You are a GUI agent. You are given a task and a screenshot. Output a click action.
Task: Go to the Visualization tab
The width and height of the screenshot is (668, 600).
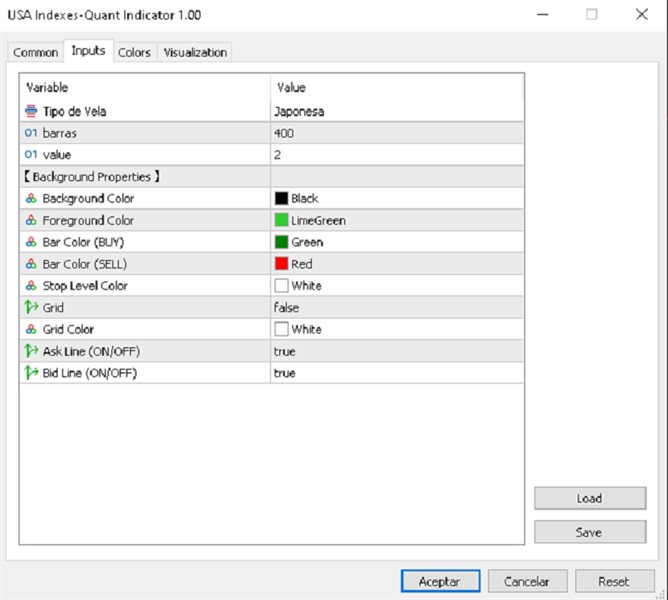click(x=195, y=52)
